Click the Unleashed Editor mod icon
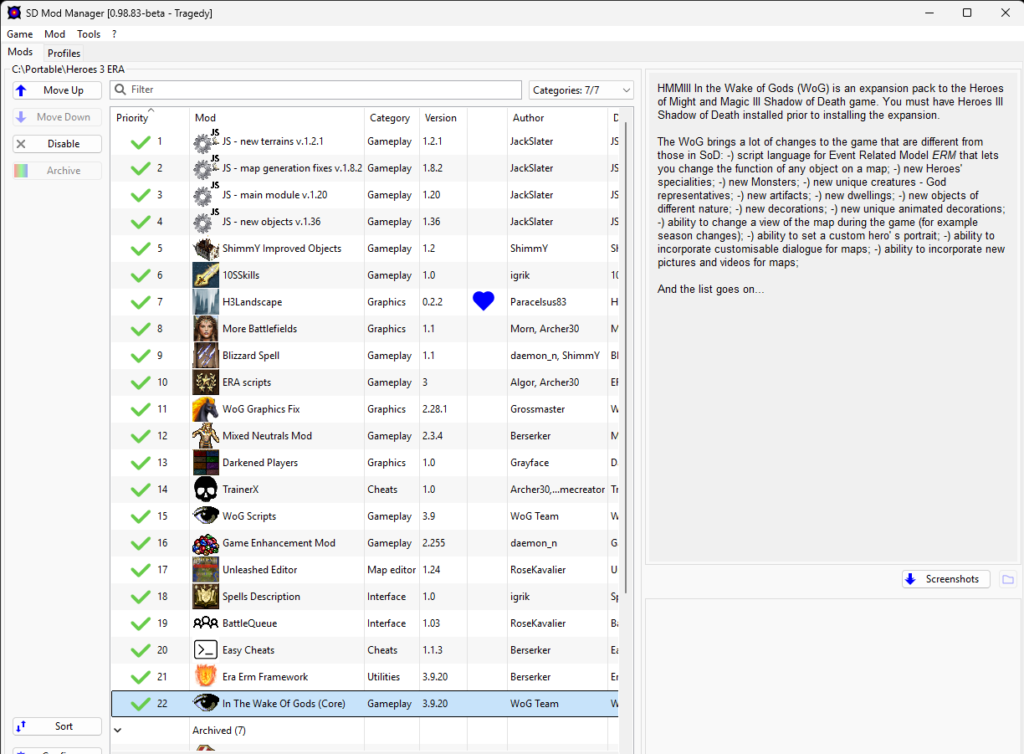 coord(206,570)
